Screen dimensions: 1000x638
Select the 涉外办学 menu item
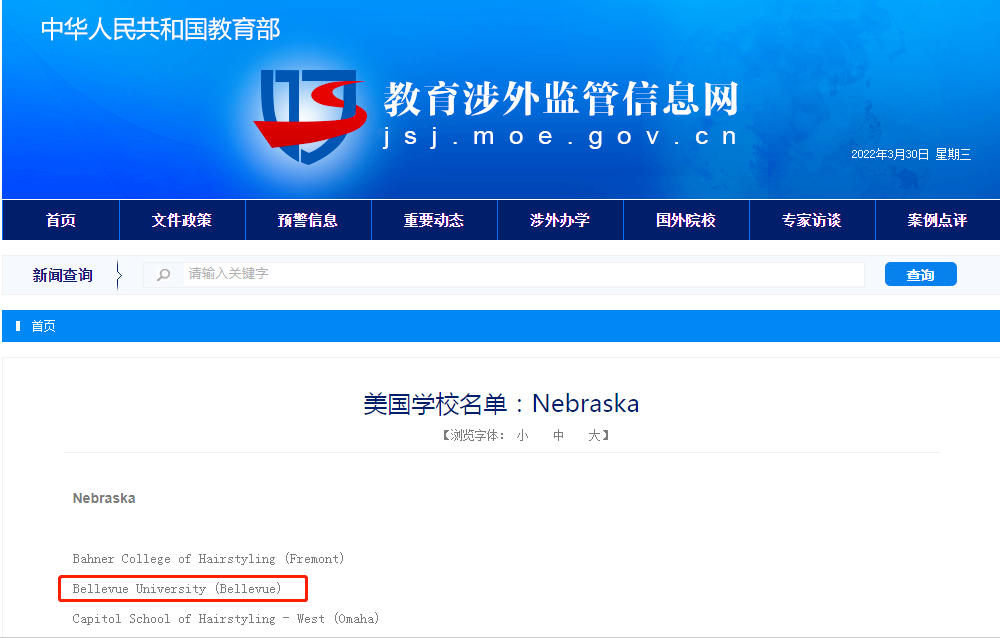tap(560, 220)
